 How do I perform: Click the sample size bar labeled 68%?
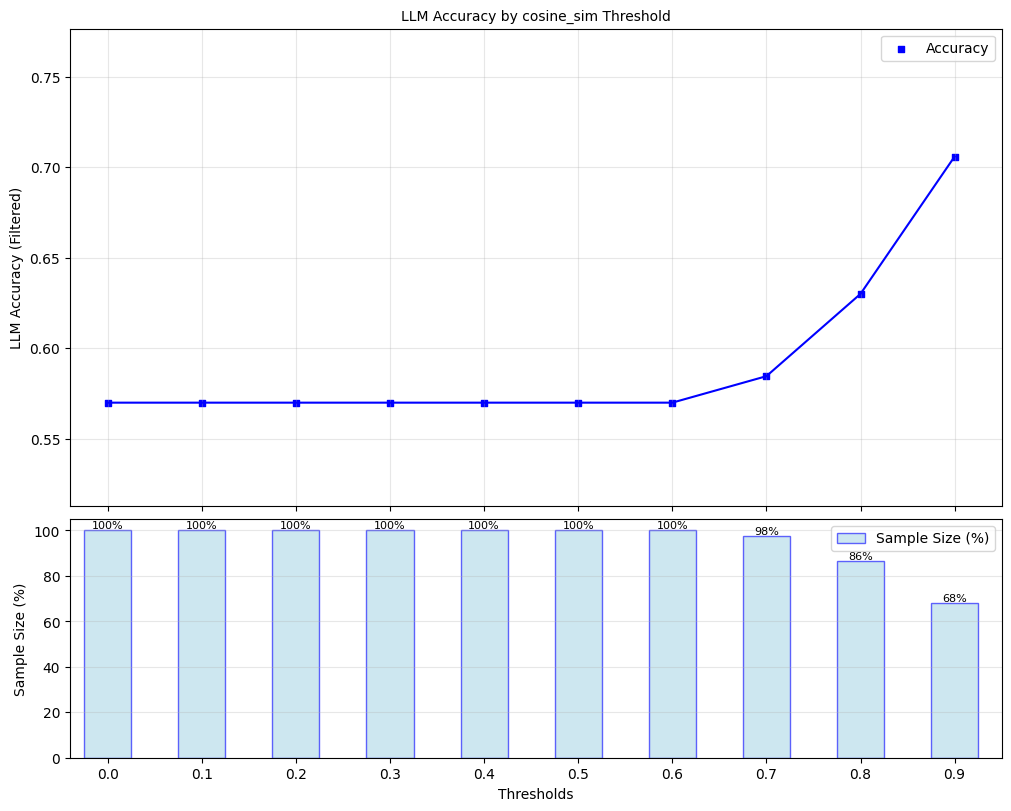[x=954, y=680]
